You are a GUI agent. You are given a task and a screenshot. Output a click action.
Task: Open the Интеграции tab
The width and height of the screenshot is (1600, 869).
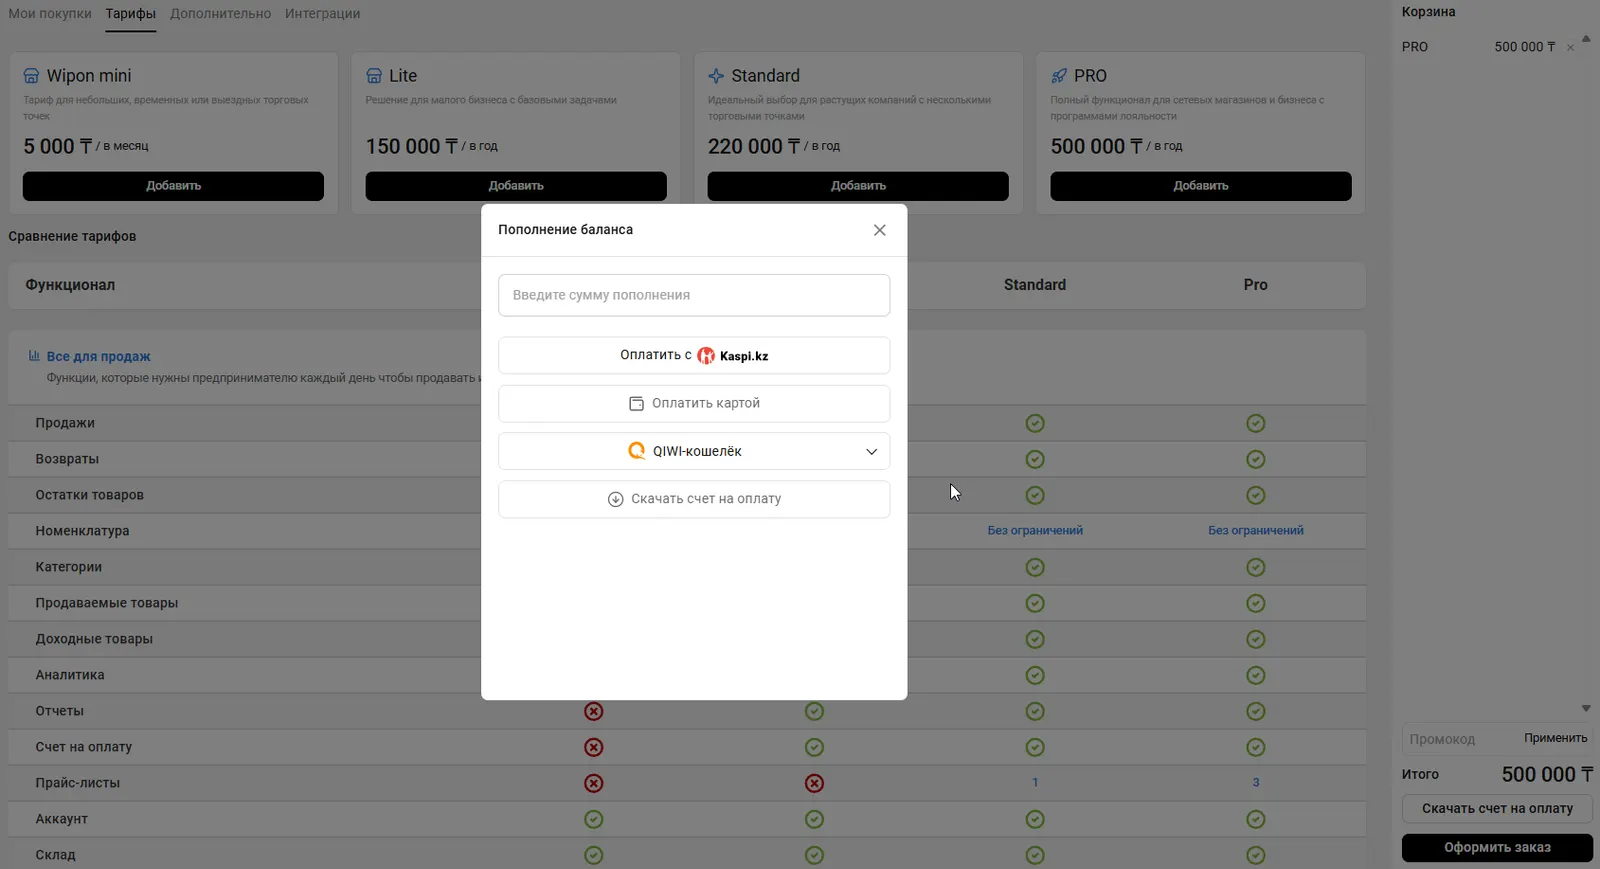(322, 14)
